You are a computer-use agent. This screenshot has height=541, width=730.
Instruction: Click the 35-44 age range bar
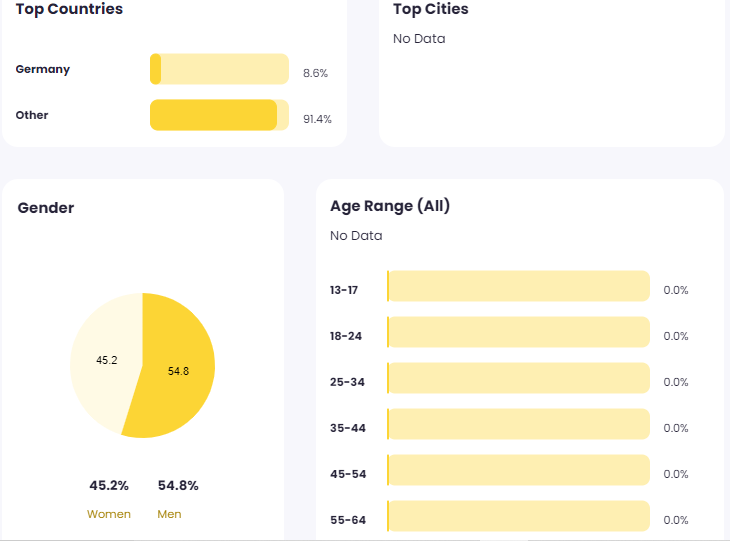pos(518,424)
